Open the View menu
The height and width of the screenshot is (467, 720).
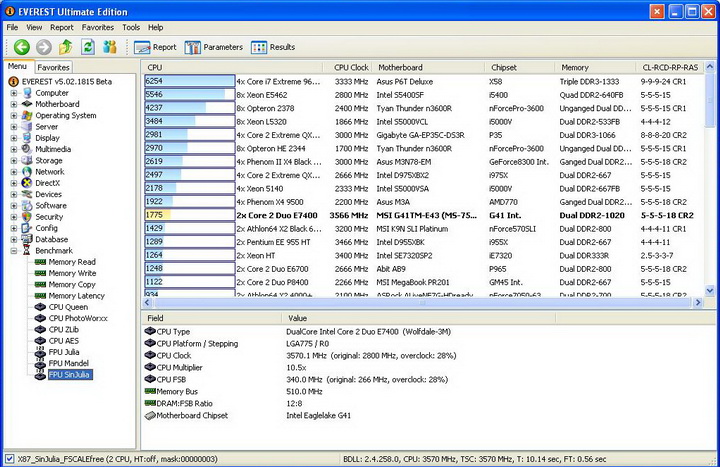click(x=34, y=28)
